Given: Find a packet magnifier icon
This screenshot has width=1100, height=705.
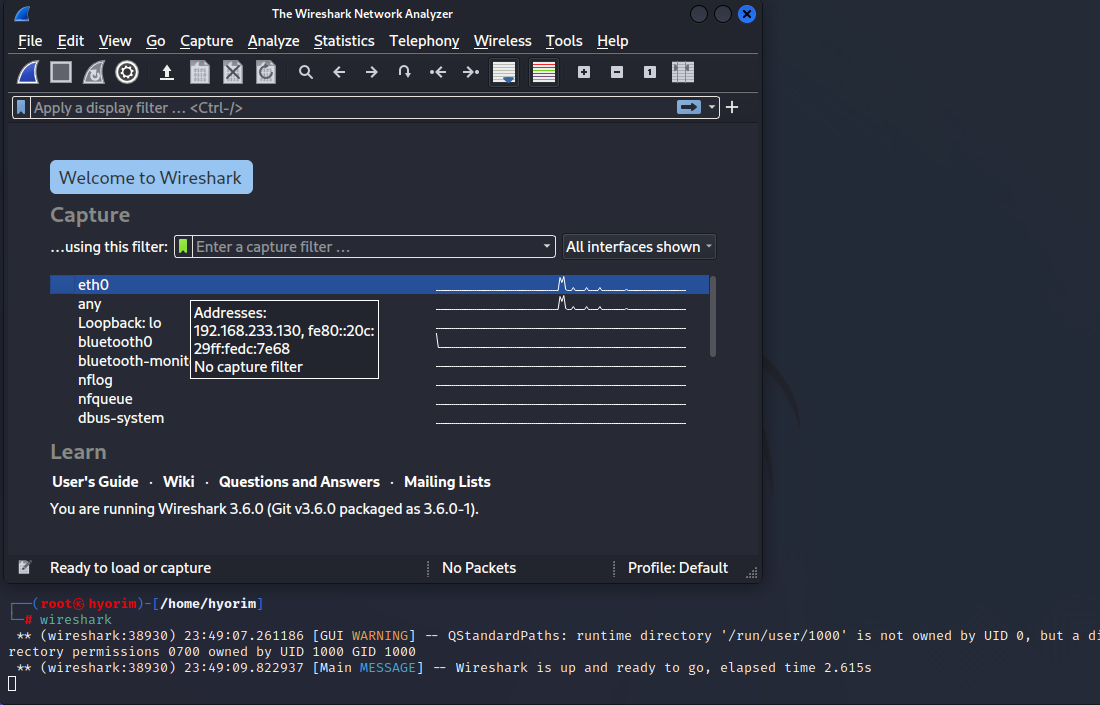Looking at the screenshot, I should click(x=306, y=72).
